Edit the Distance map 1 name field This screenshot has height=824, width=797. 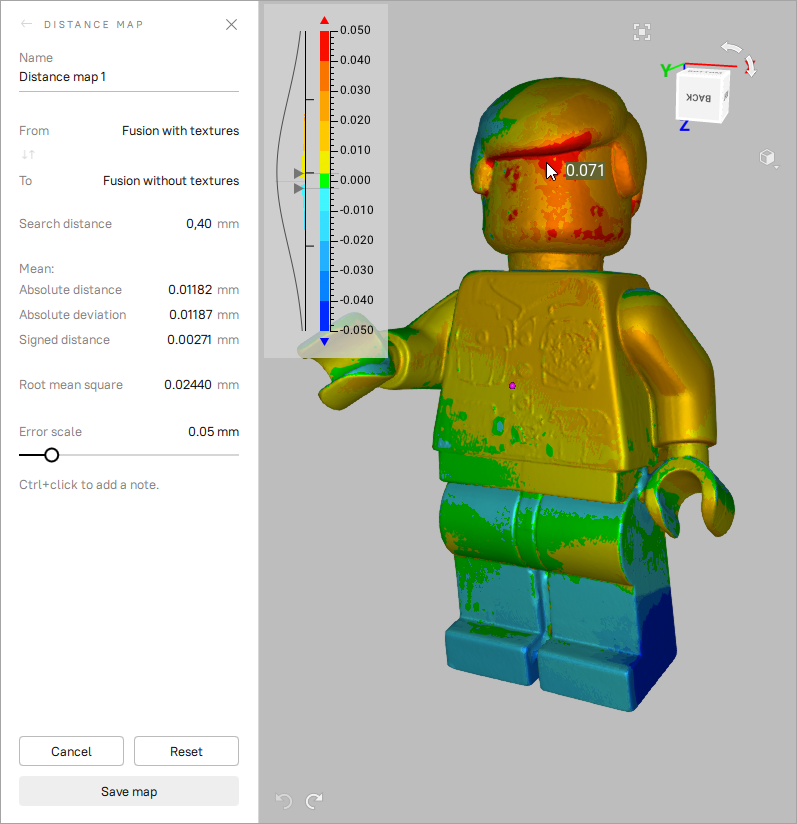point(129,77)
